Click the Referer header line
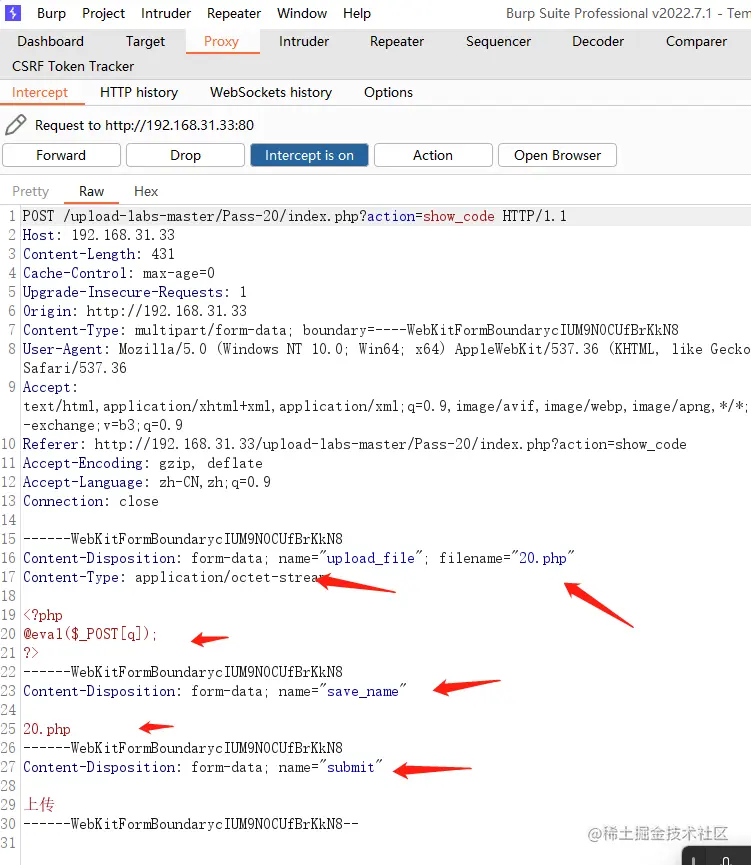751x865 pixels. pyautogui.click(x=354, y=444)
